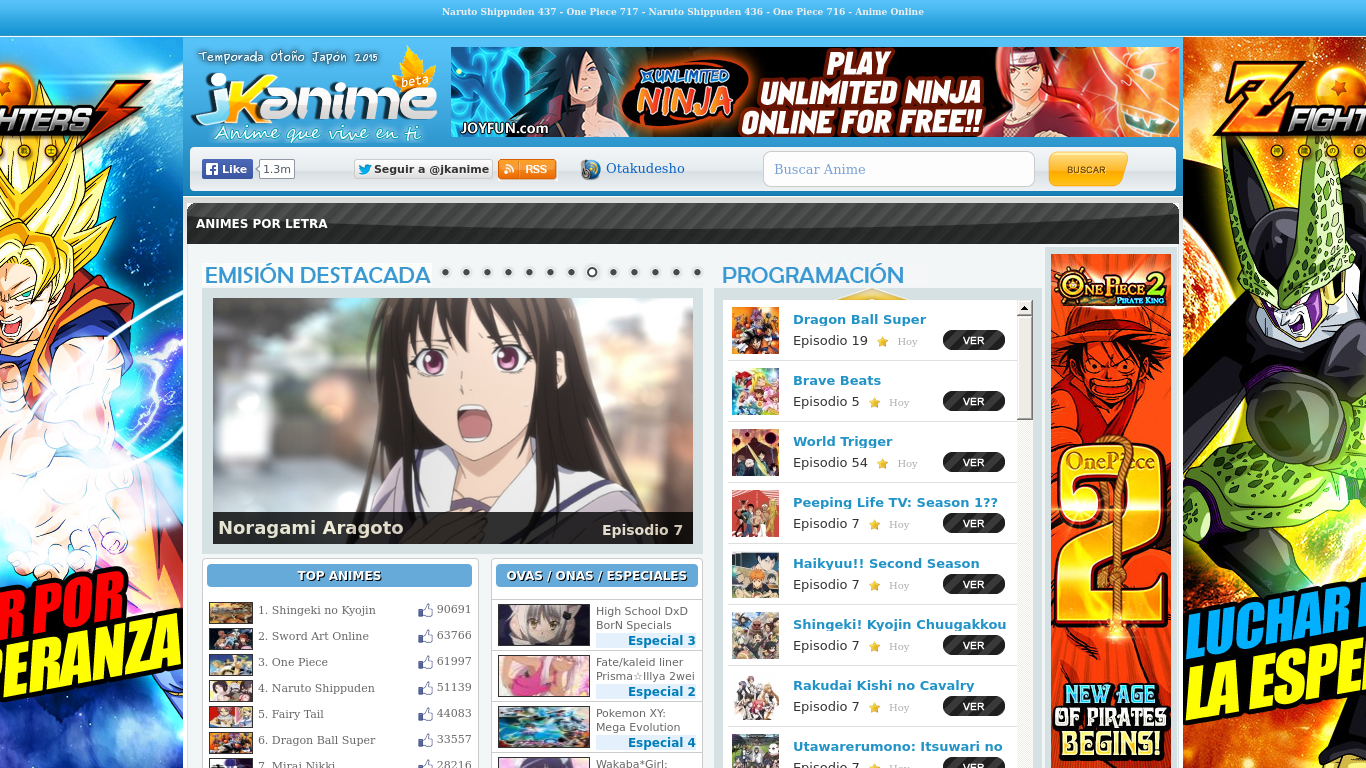Click thumbs-up icon for Shingeki no Kyojin
1366x768 pixels.
(x=425, y=610)
